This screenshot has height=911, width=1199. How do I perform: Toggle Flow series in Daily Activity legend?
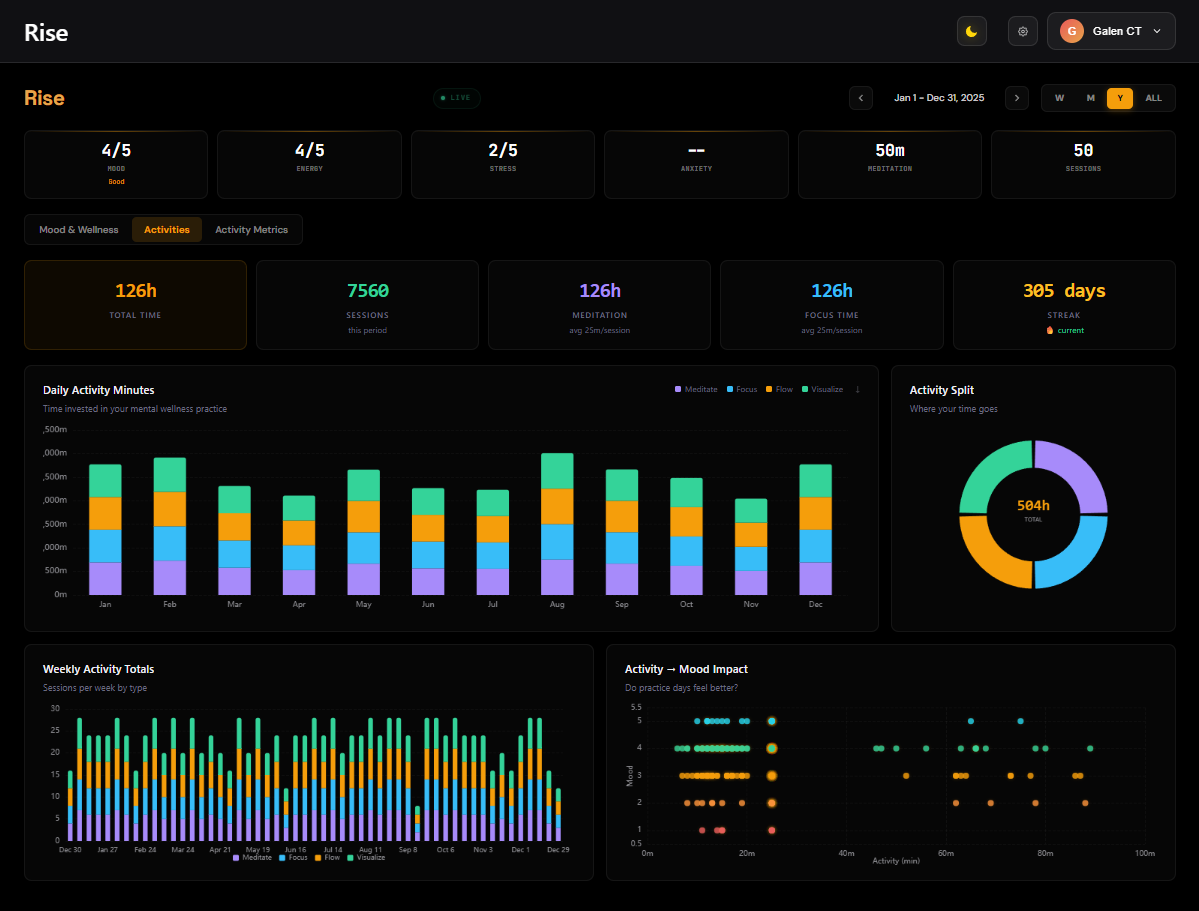click(x=779, y=389)
